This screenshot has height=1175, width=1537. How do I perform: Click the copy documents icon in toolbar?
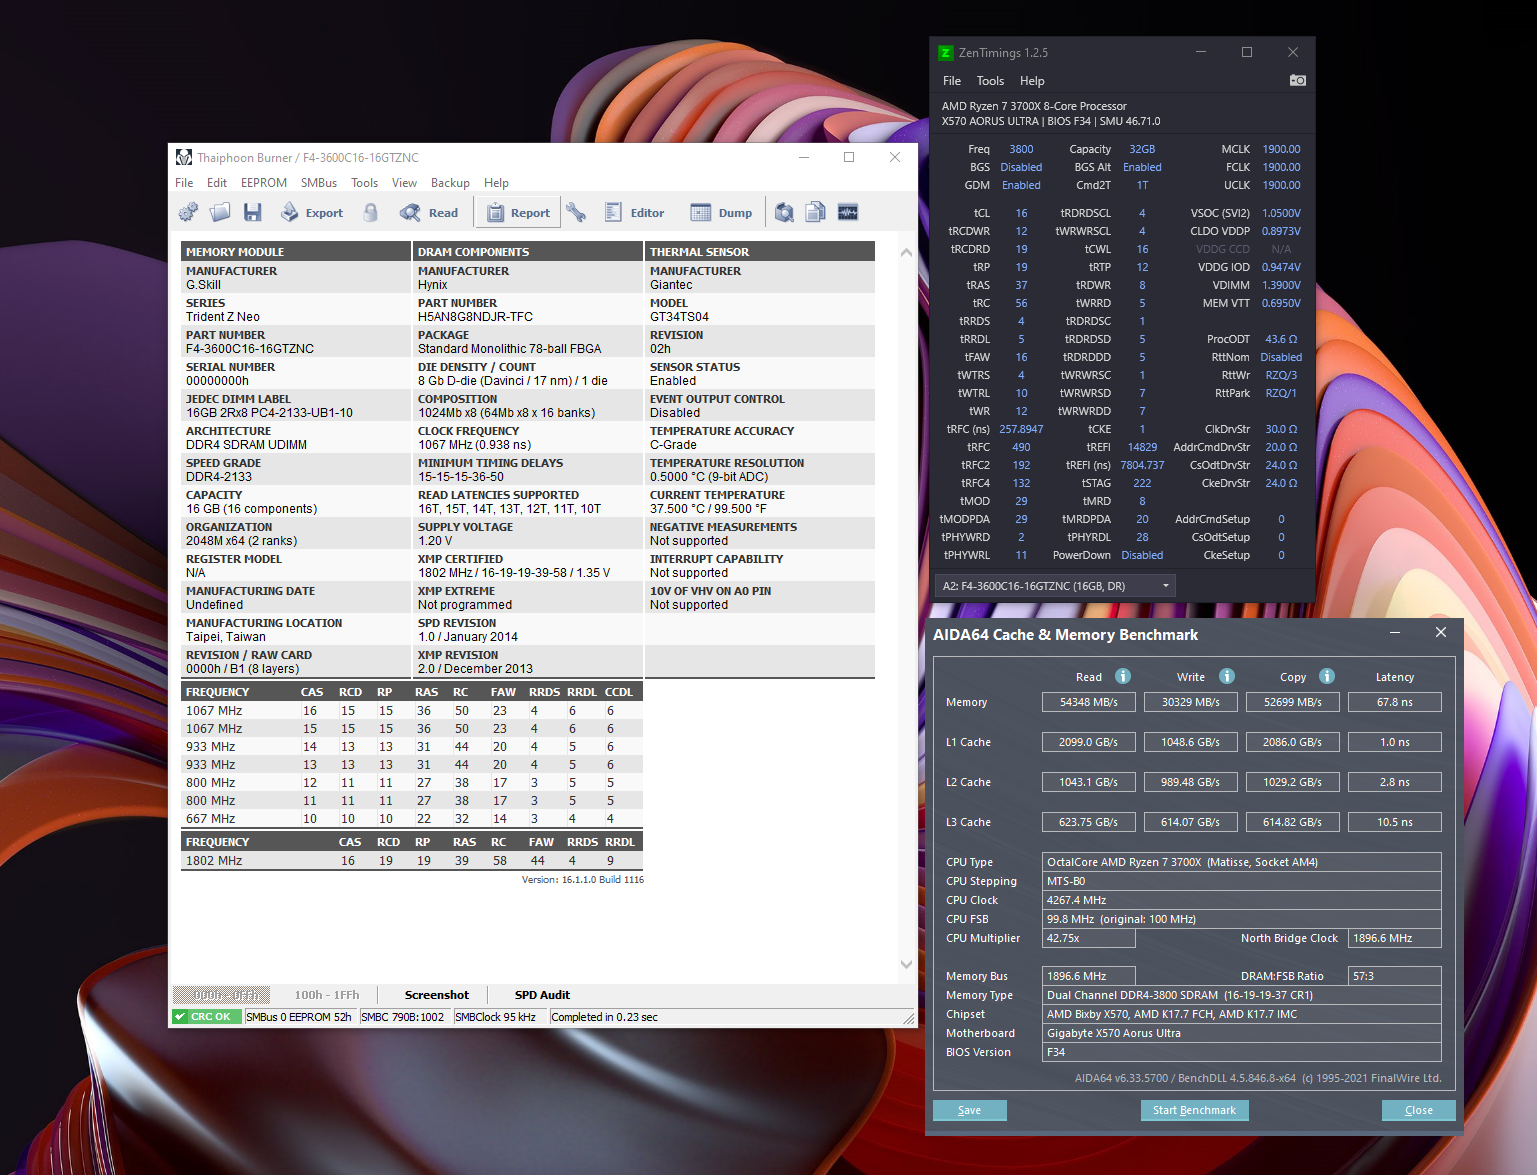point(816,212)
